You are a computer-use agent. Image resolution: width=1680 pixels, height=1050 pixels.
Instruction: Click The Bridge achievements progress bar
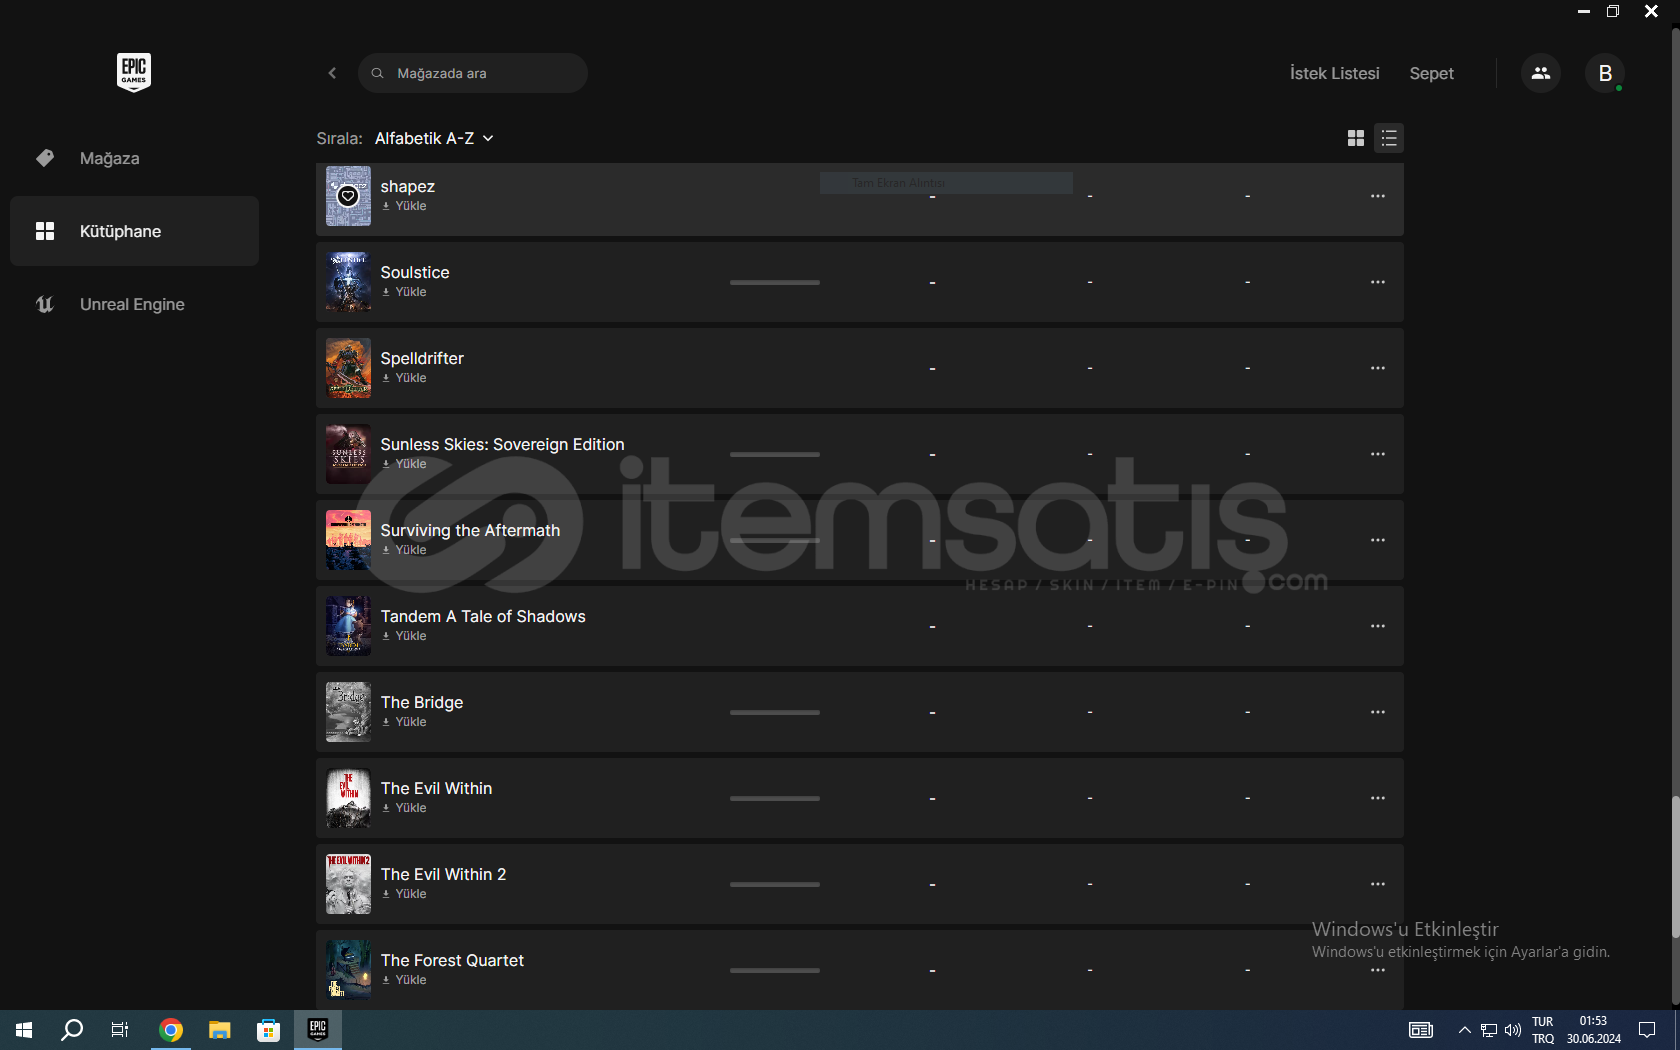pos(775,712)
